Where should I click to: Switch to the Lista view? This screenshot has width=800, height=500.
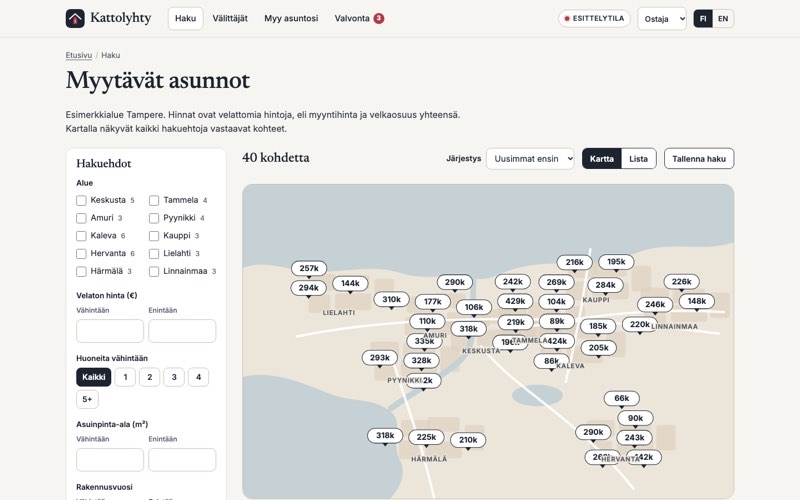[x=638, y=159]
